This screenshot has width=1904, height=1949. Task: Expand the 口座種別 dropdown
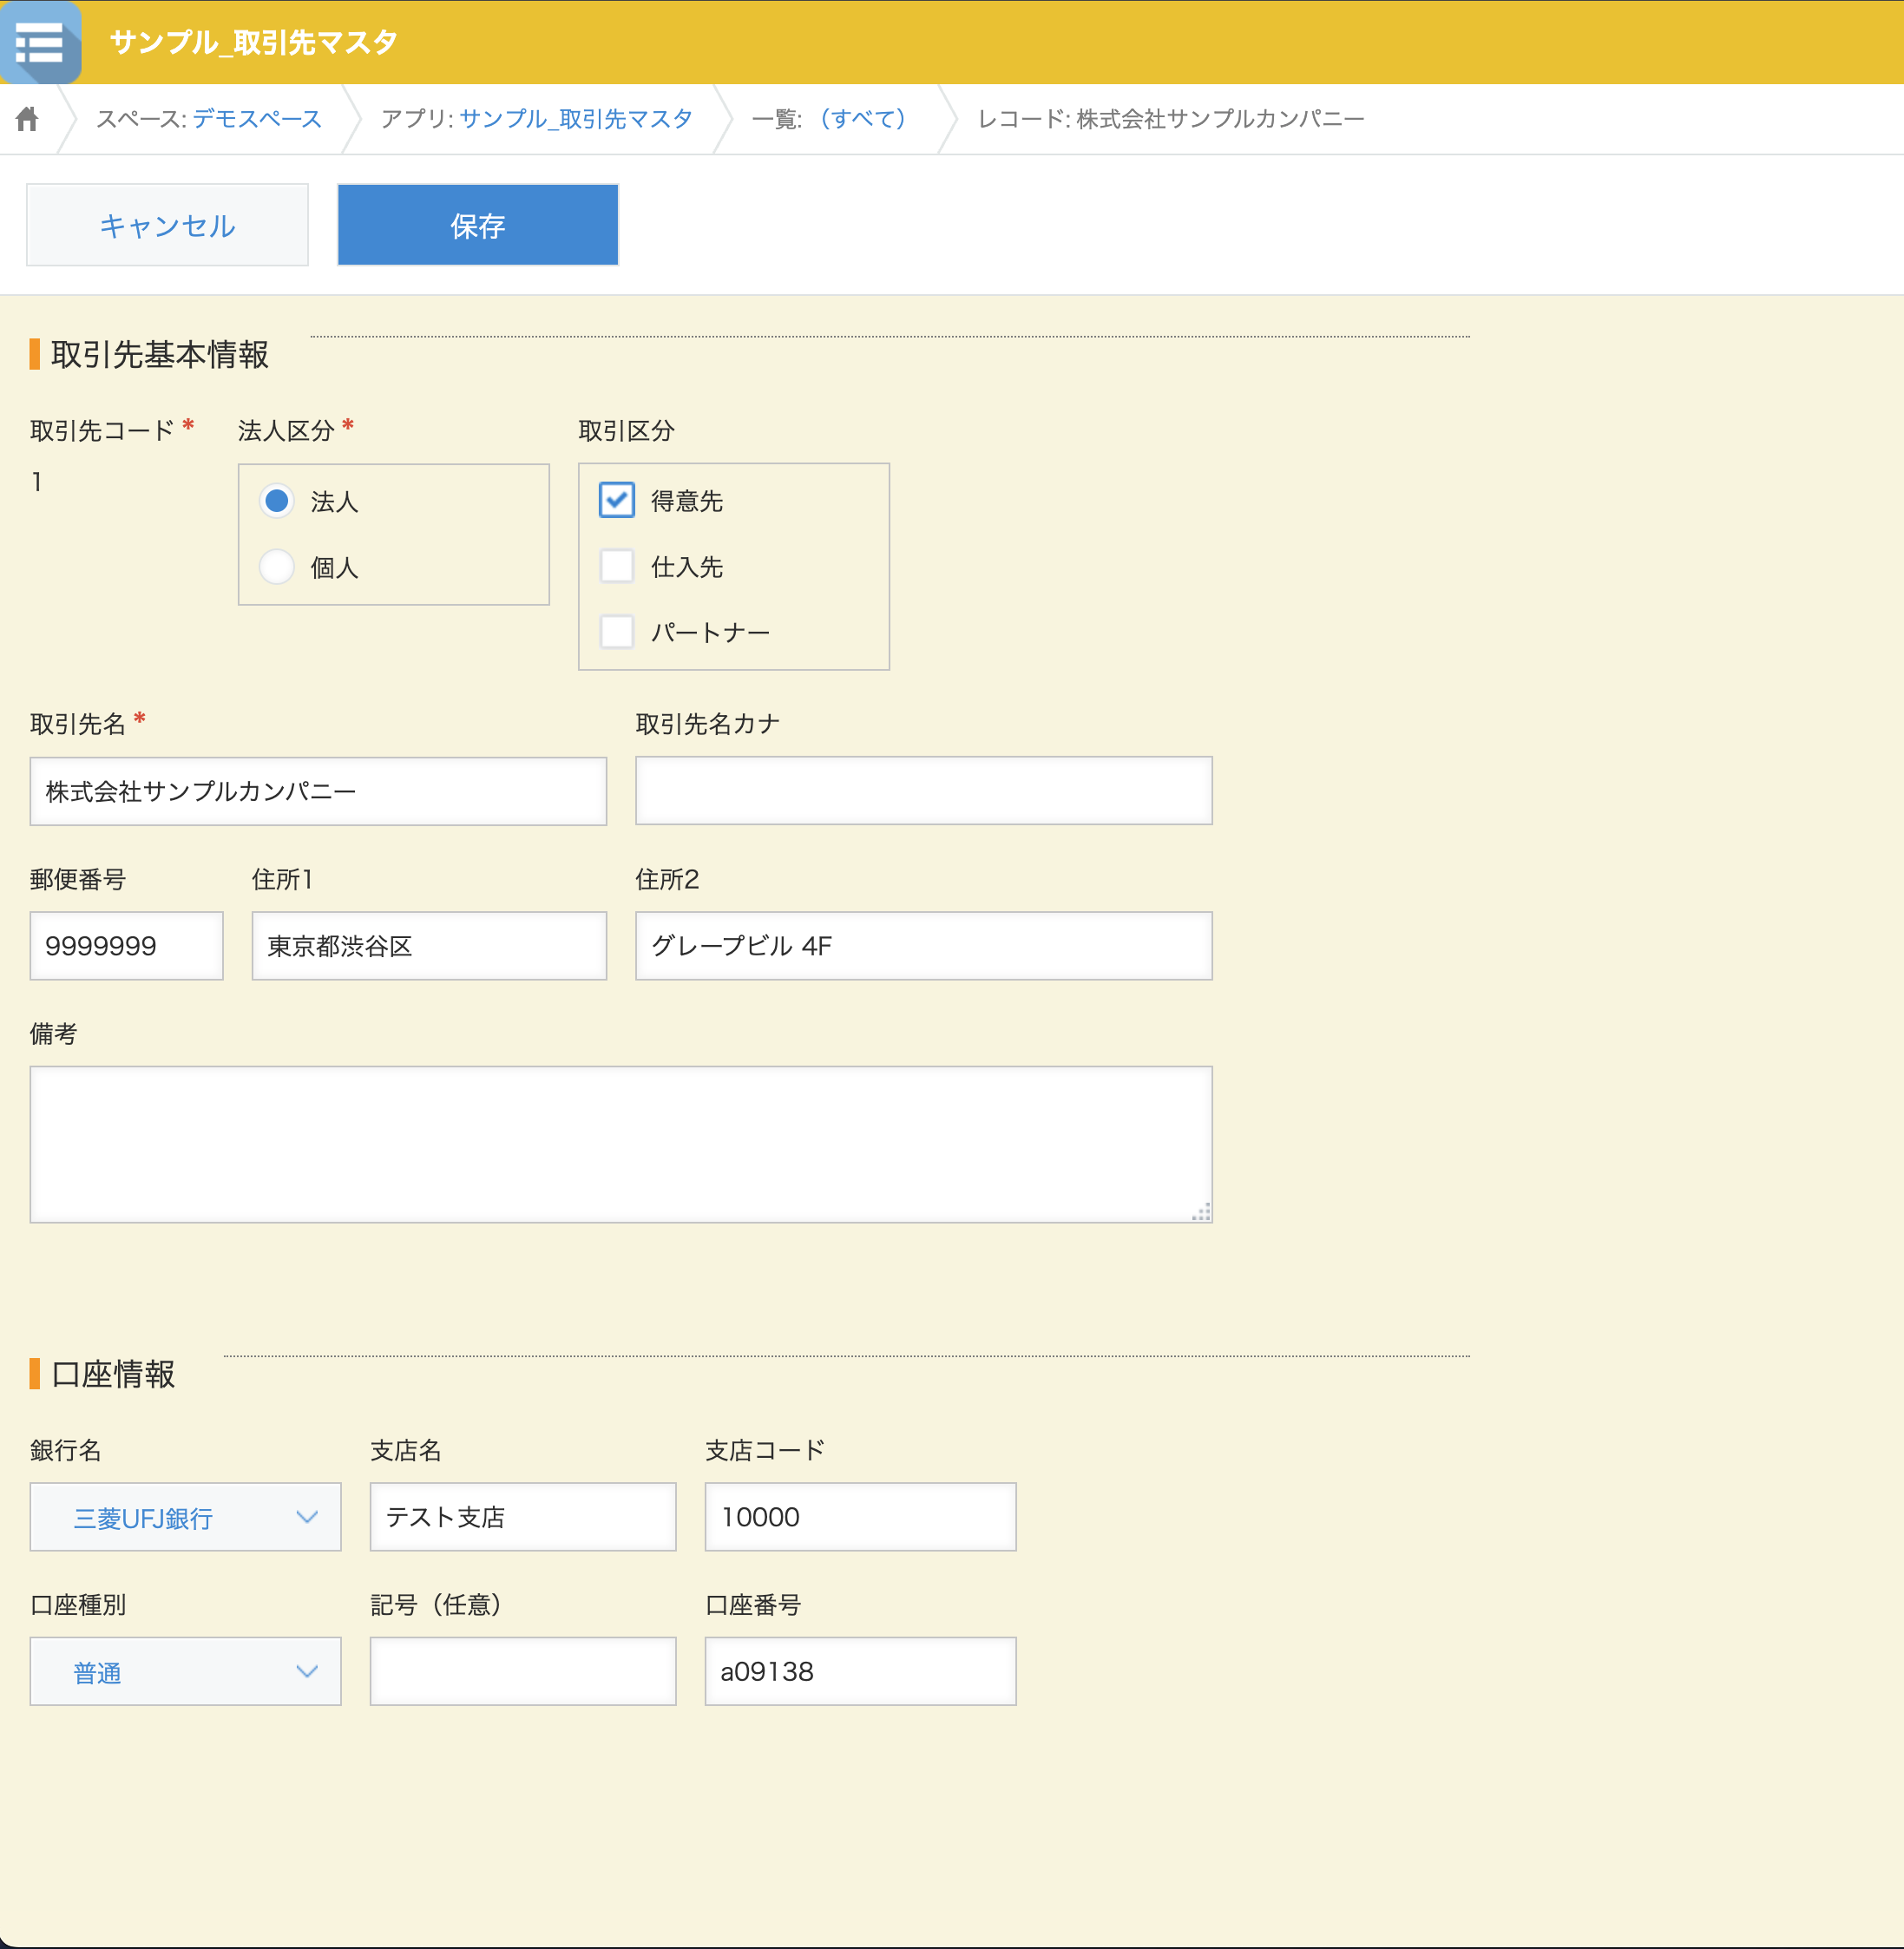[x=186, y=1671]
